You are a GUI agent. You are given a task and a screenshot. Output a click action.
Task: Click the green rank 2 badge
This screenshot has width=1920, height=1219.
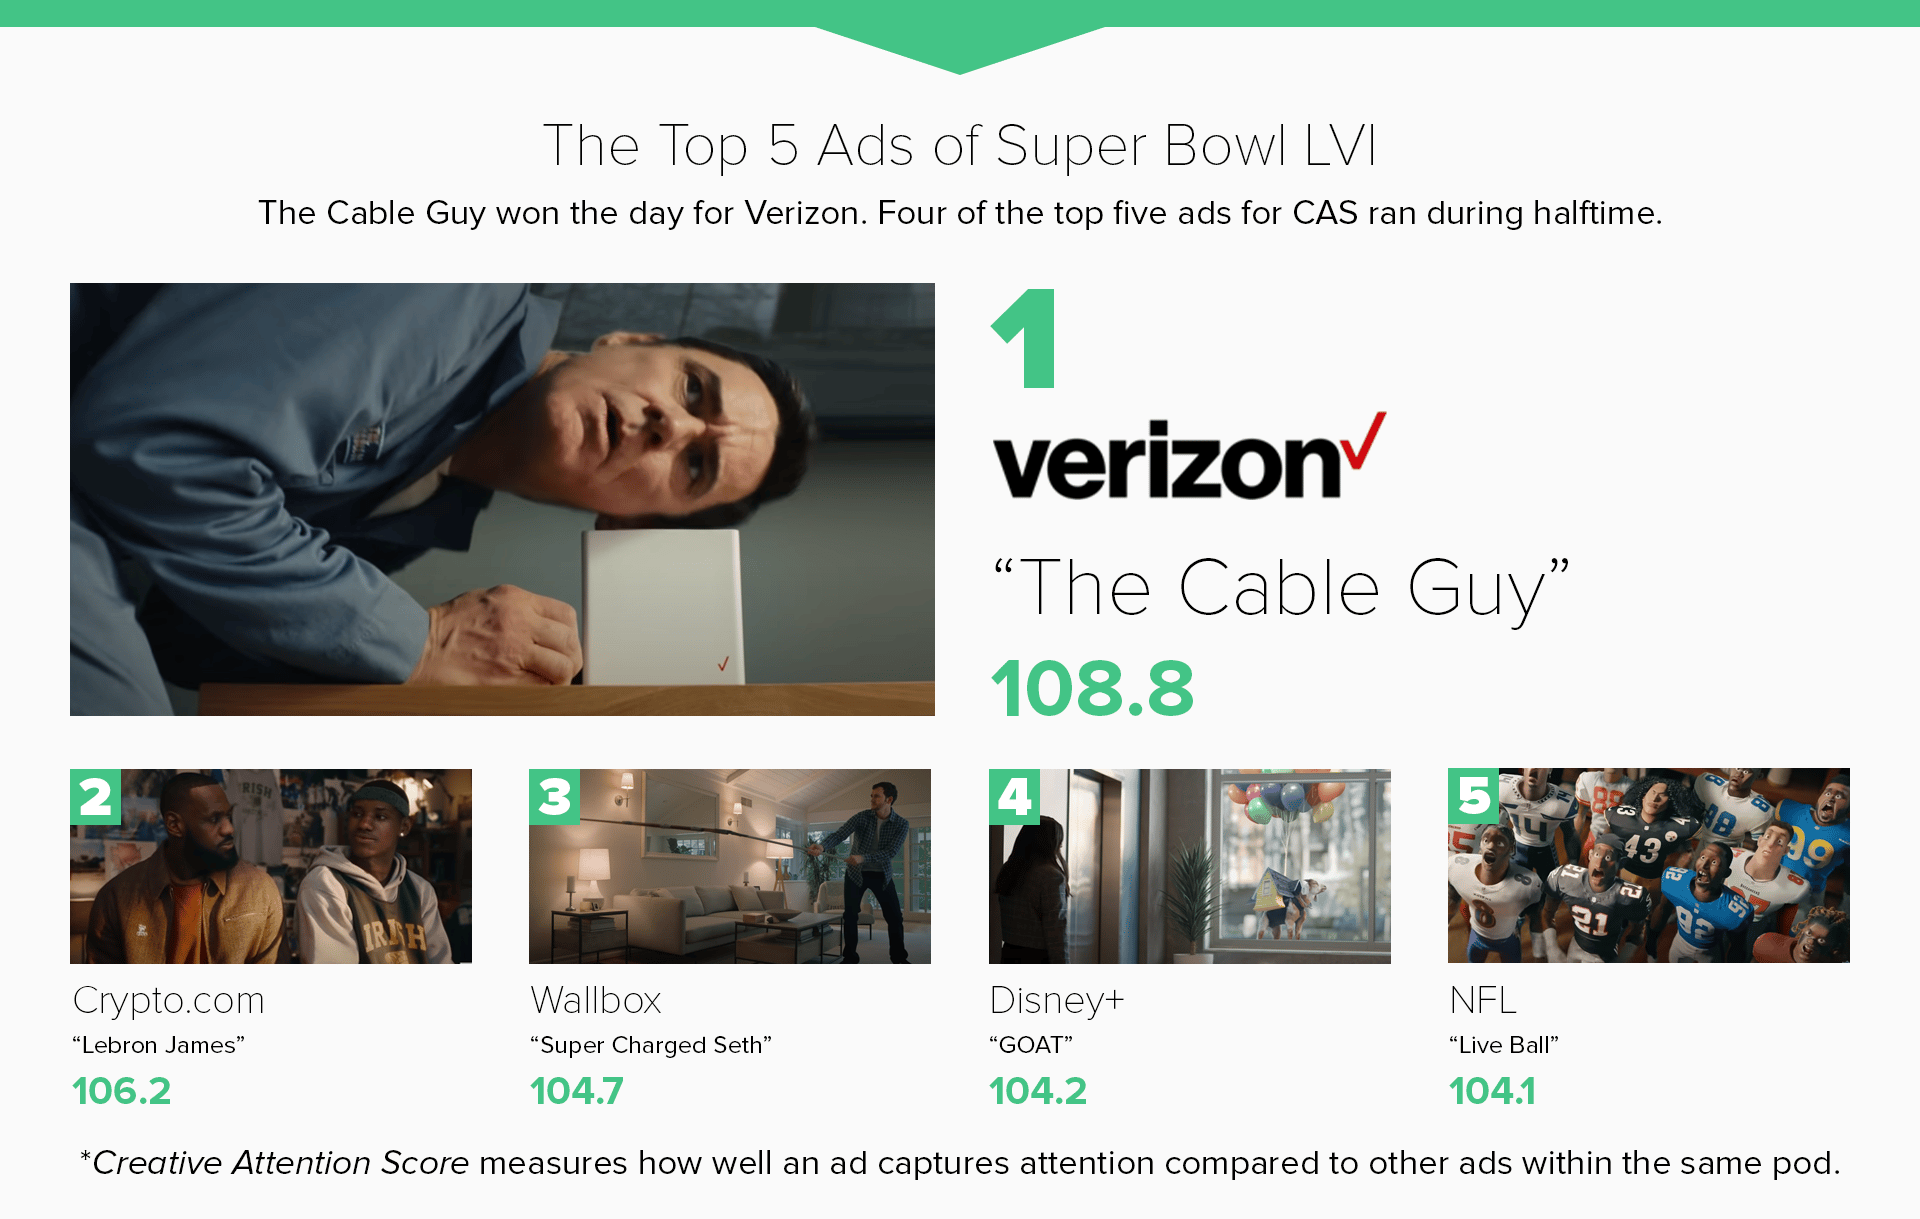point(95,797)
